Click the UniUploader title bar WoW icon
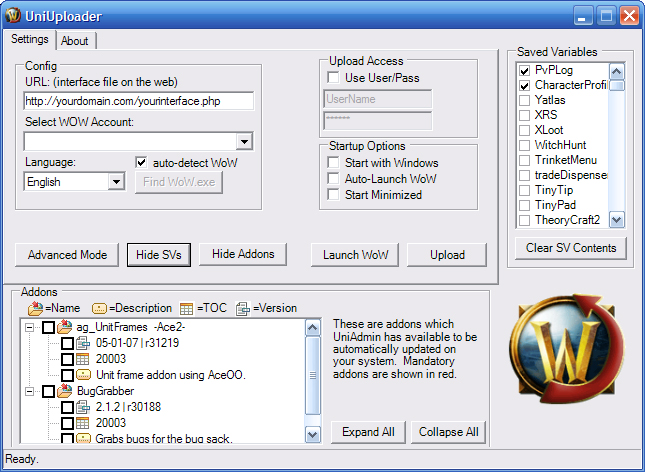 coord(13,16)
